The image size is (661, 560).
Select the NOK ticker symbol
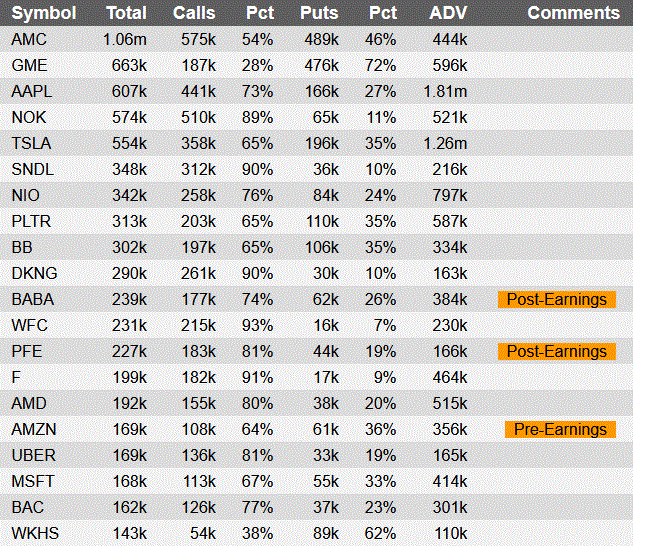point(29,117)
